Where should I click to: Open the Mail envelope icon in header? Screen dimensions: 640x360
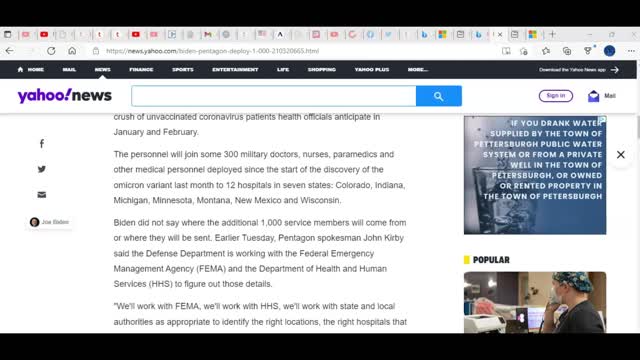pyautogui.click(x=593, y=96)
